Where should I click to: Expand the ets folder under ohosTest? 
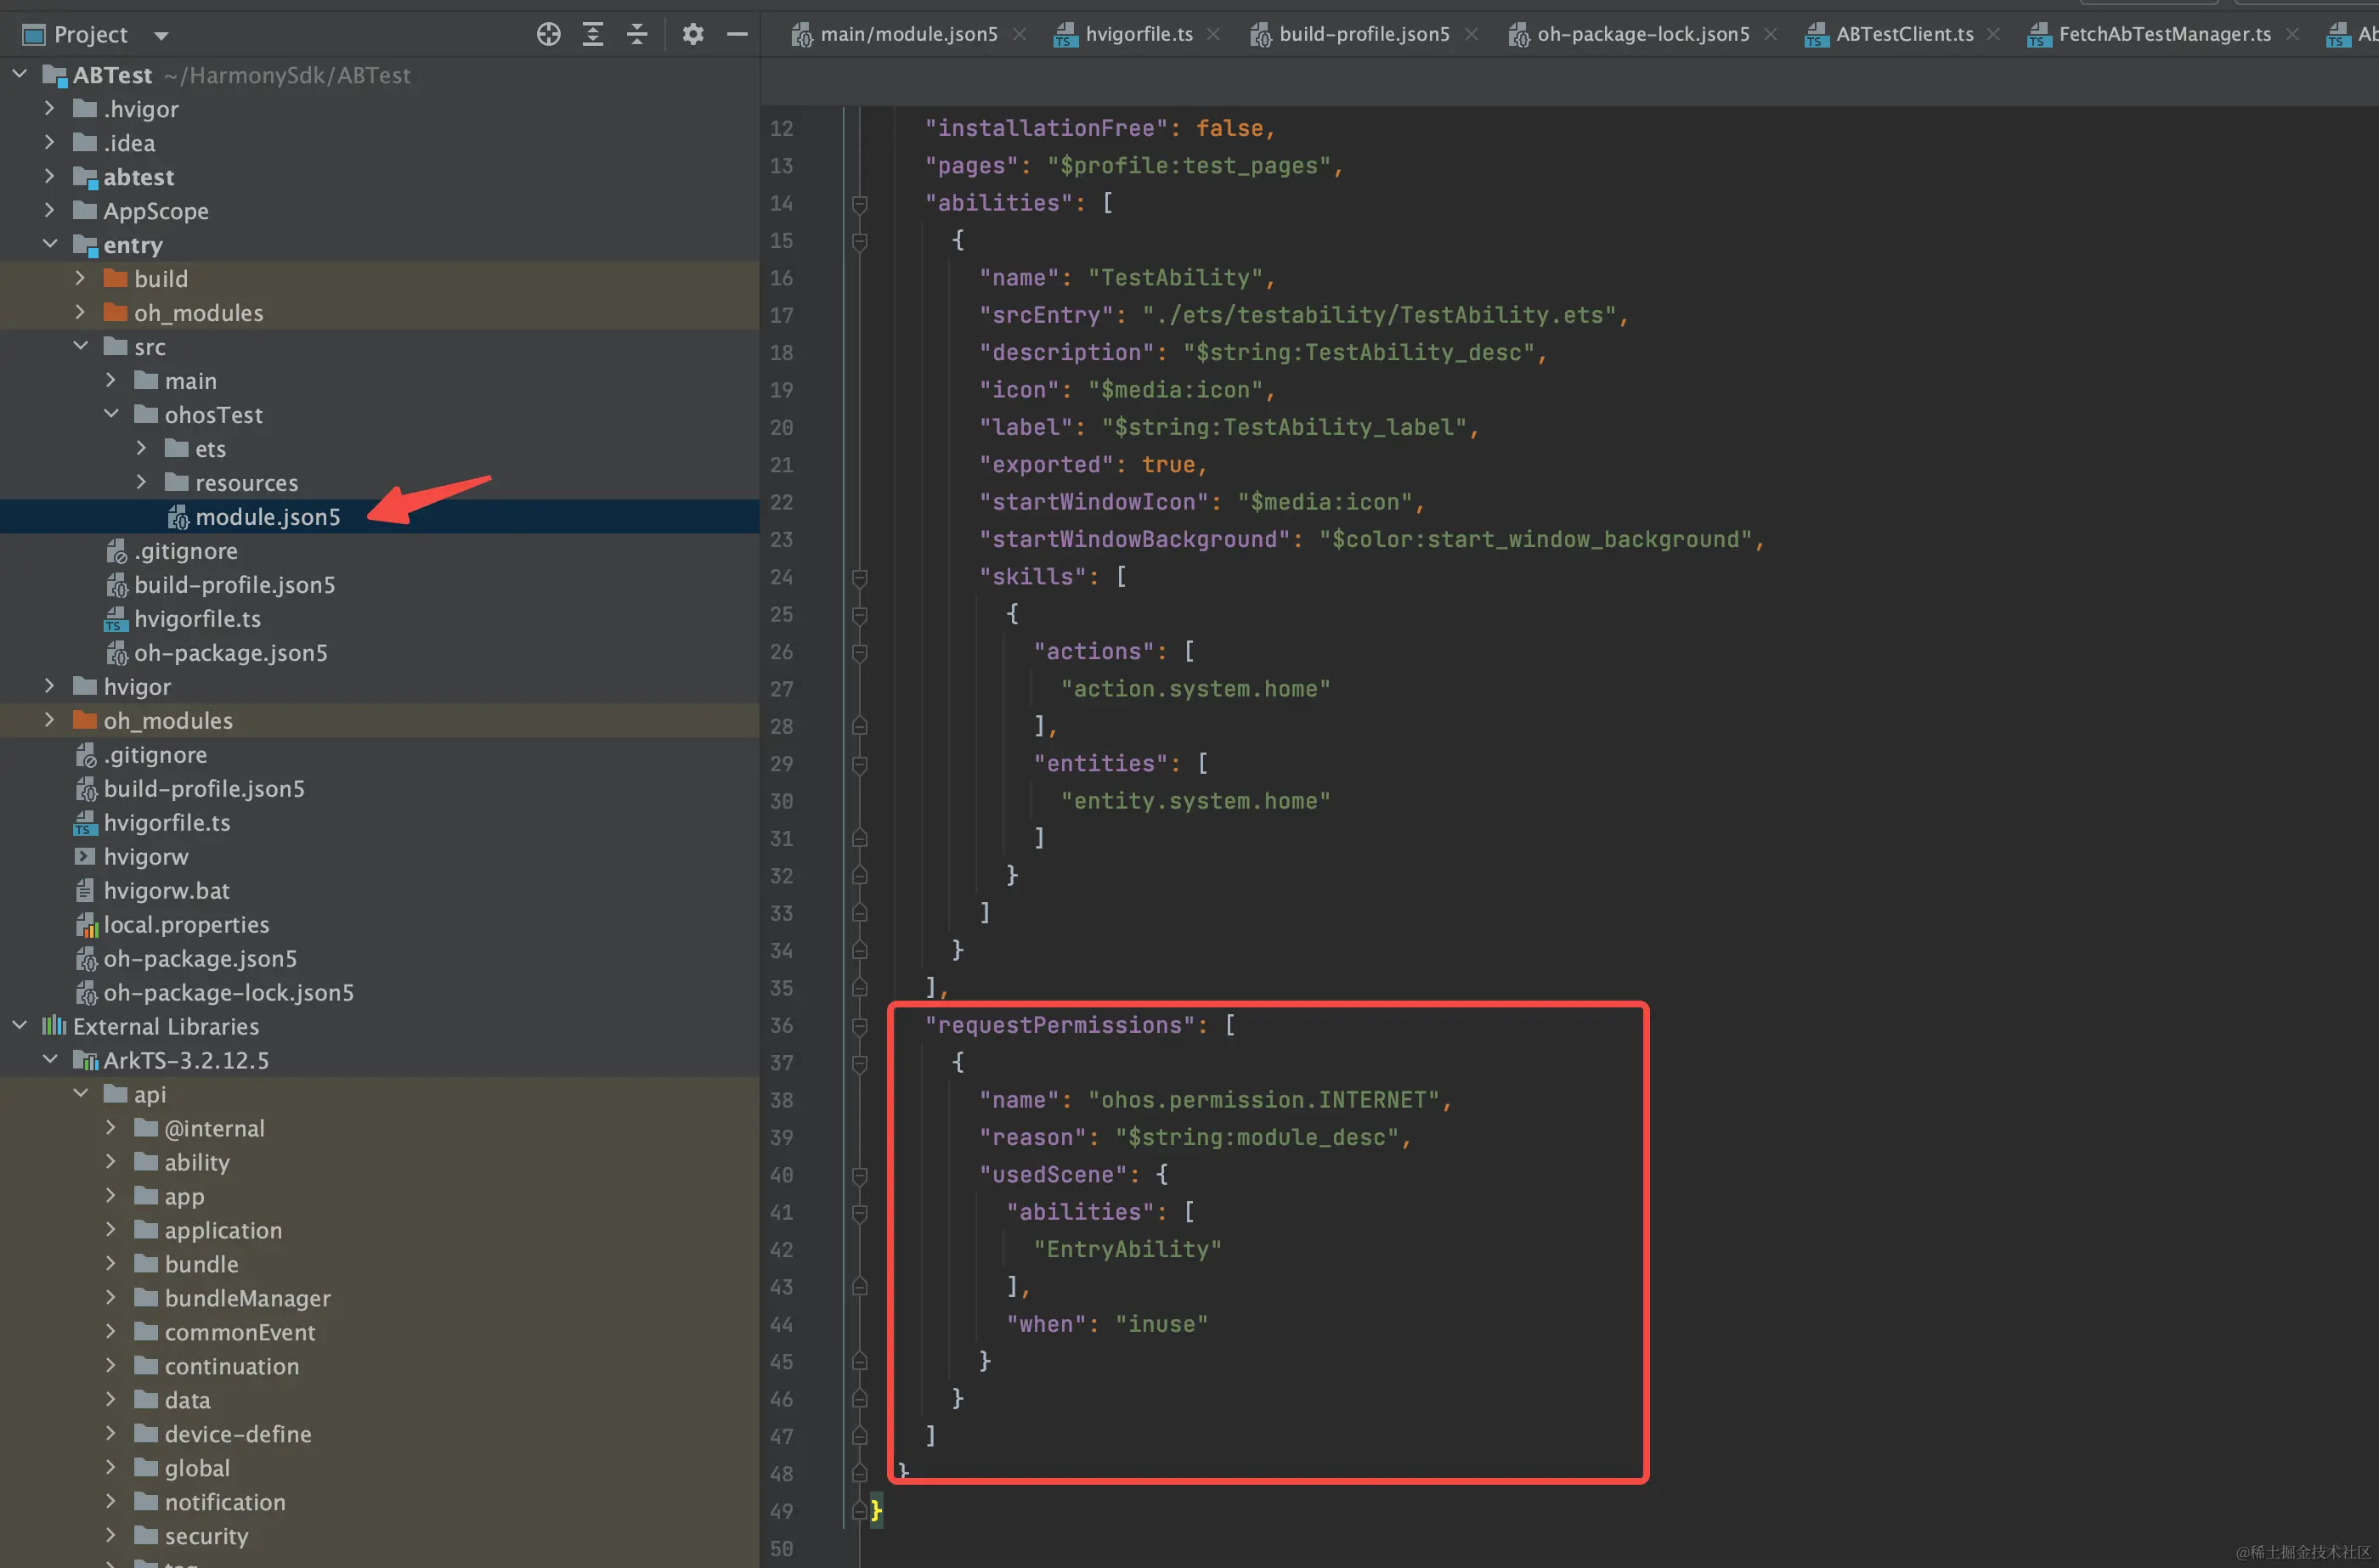[x=142, y=448]
